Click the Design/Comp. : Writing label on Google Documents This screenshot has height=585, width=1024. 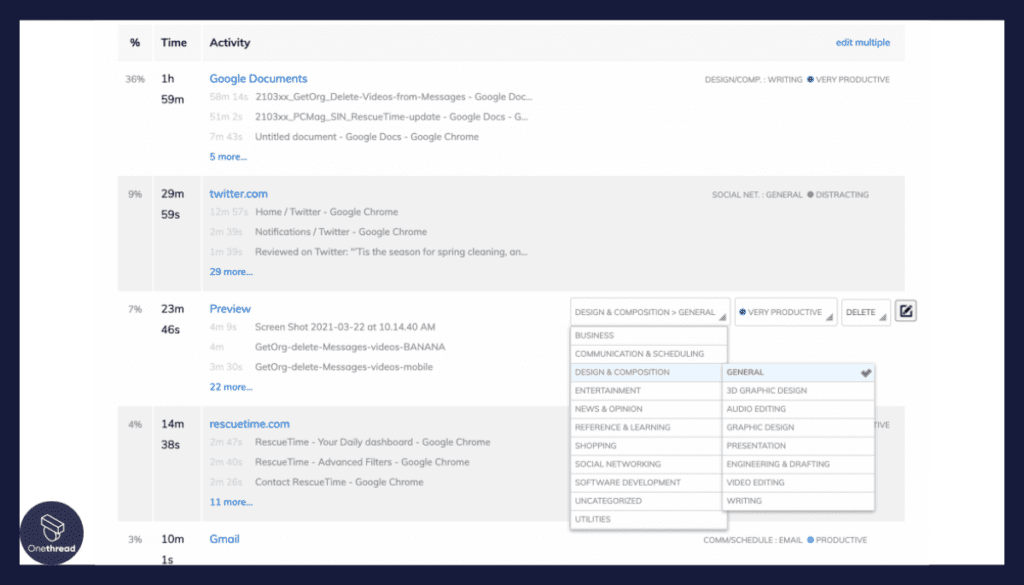[x=754, y=80]
